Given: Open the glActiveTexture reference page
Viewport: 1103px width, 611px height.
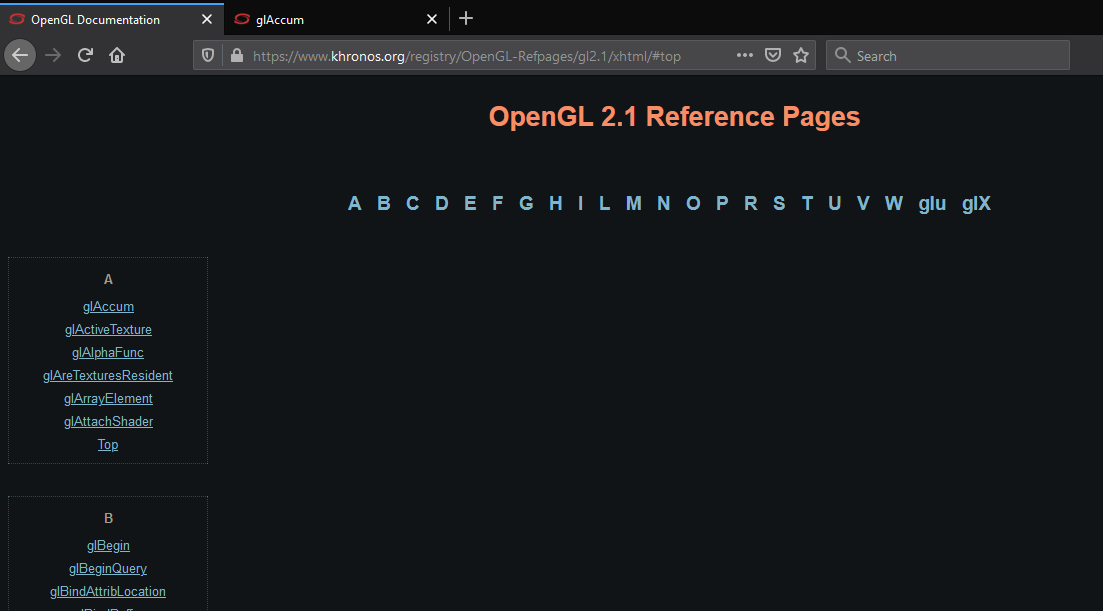Looking at the screenshot, I should tap(108, 330).
